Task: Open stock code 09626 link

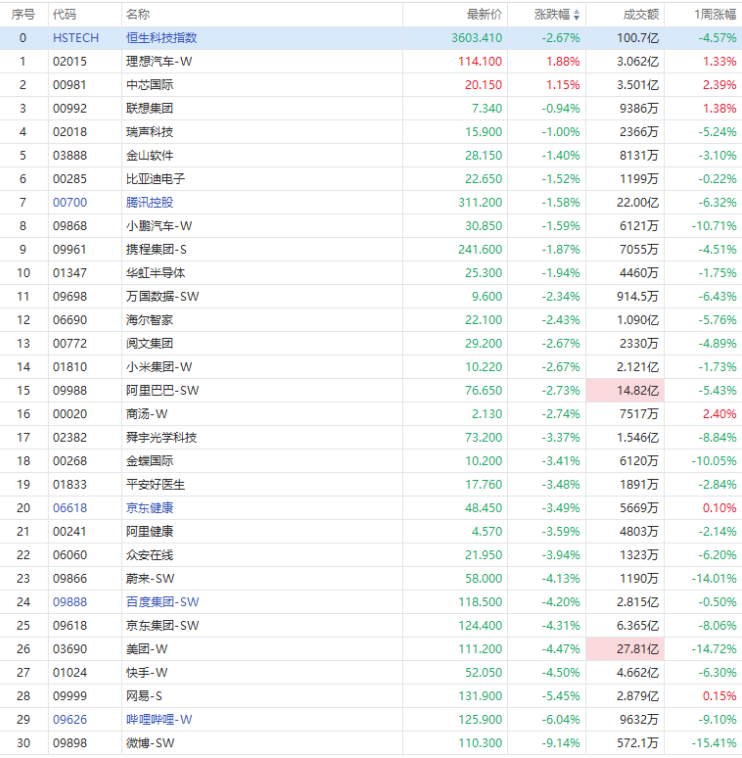Action: (x=70, y=719)
